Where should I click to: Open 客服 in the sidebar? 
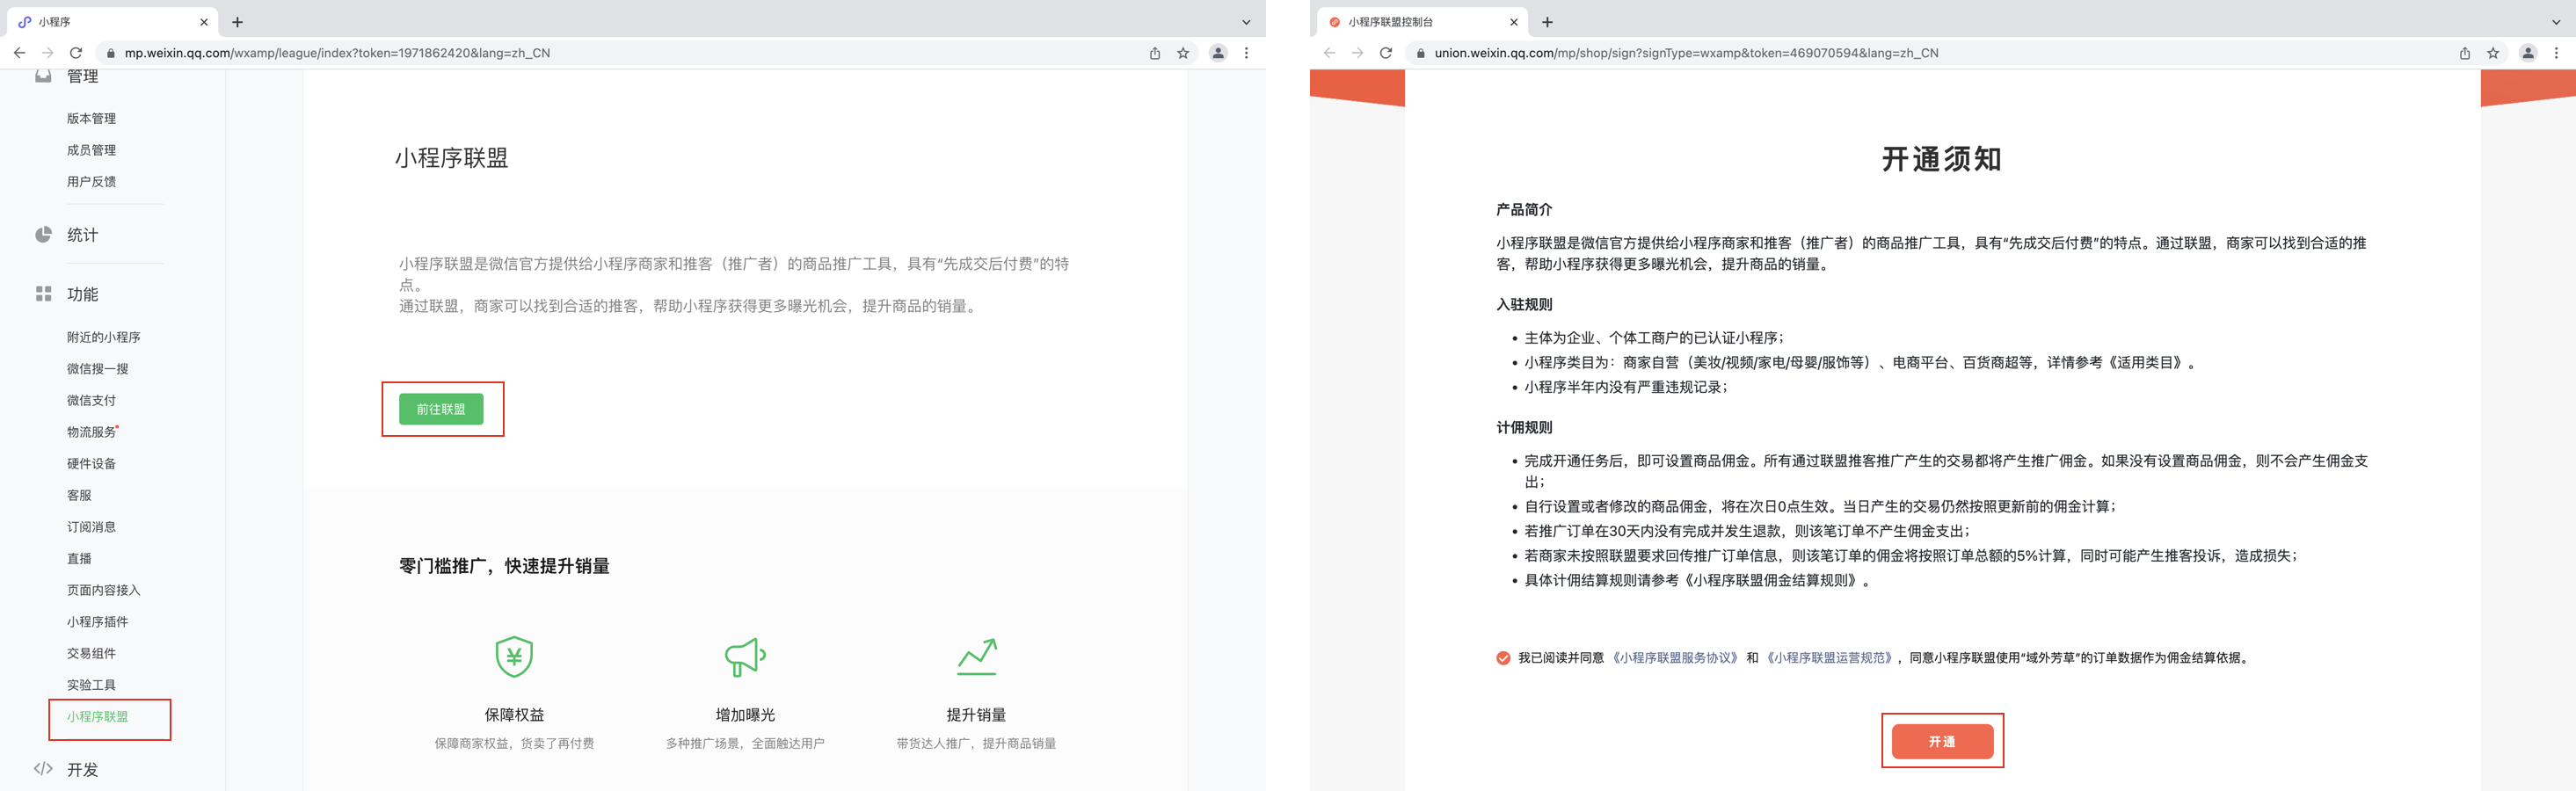(79, 495)
